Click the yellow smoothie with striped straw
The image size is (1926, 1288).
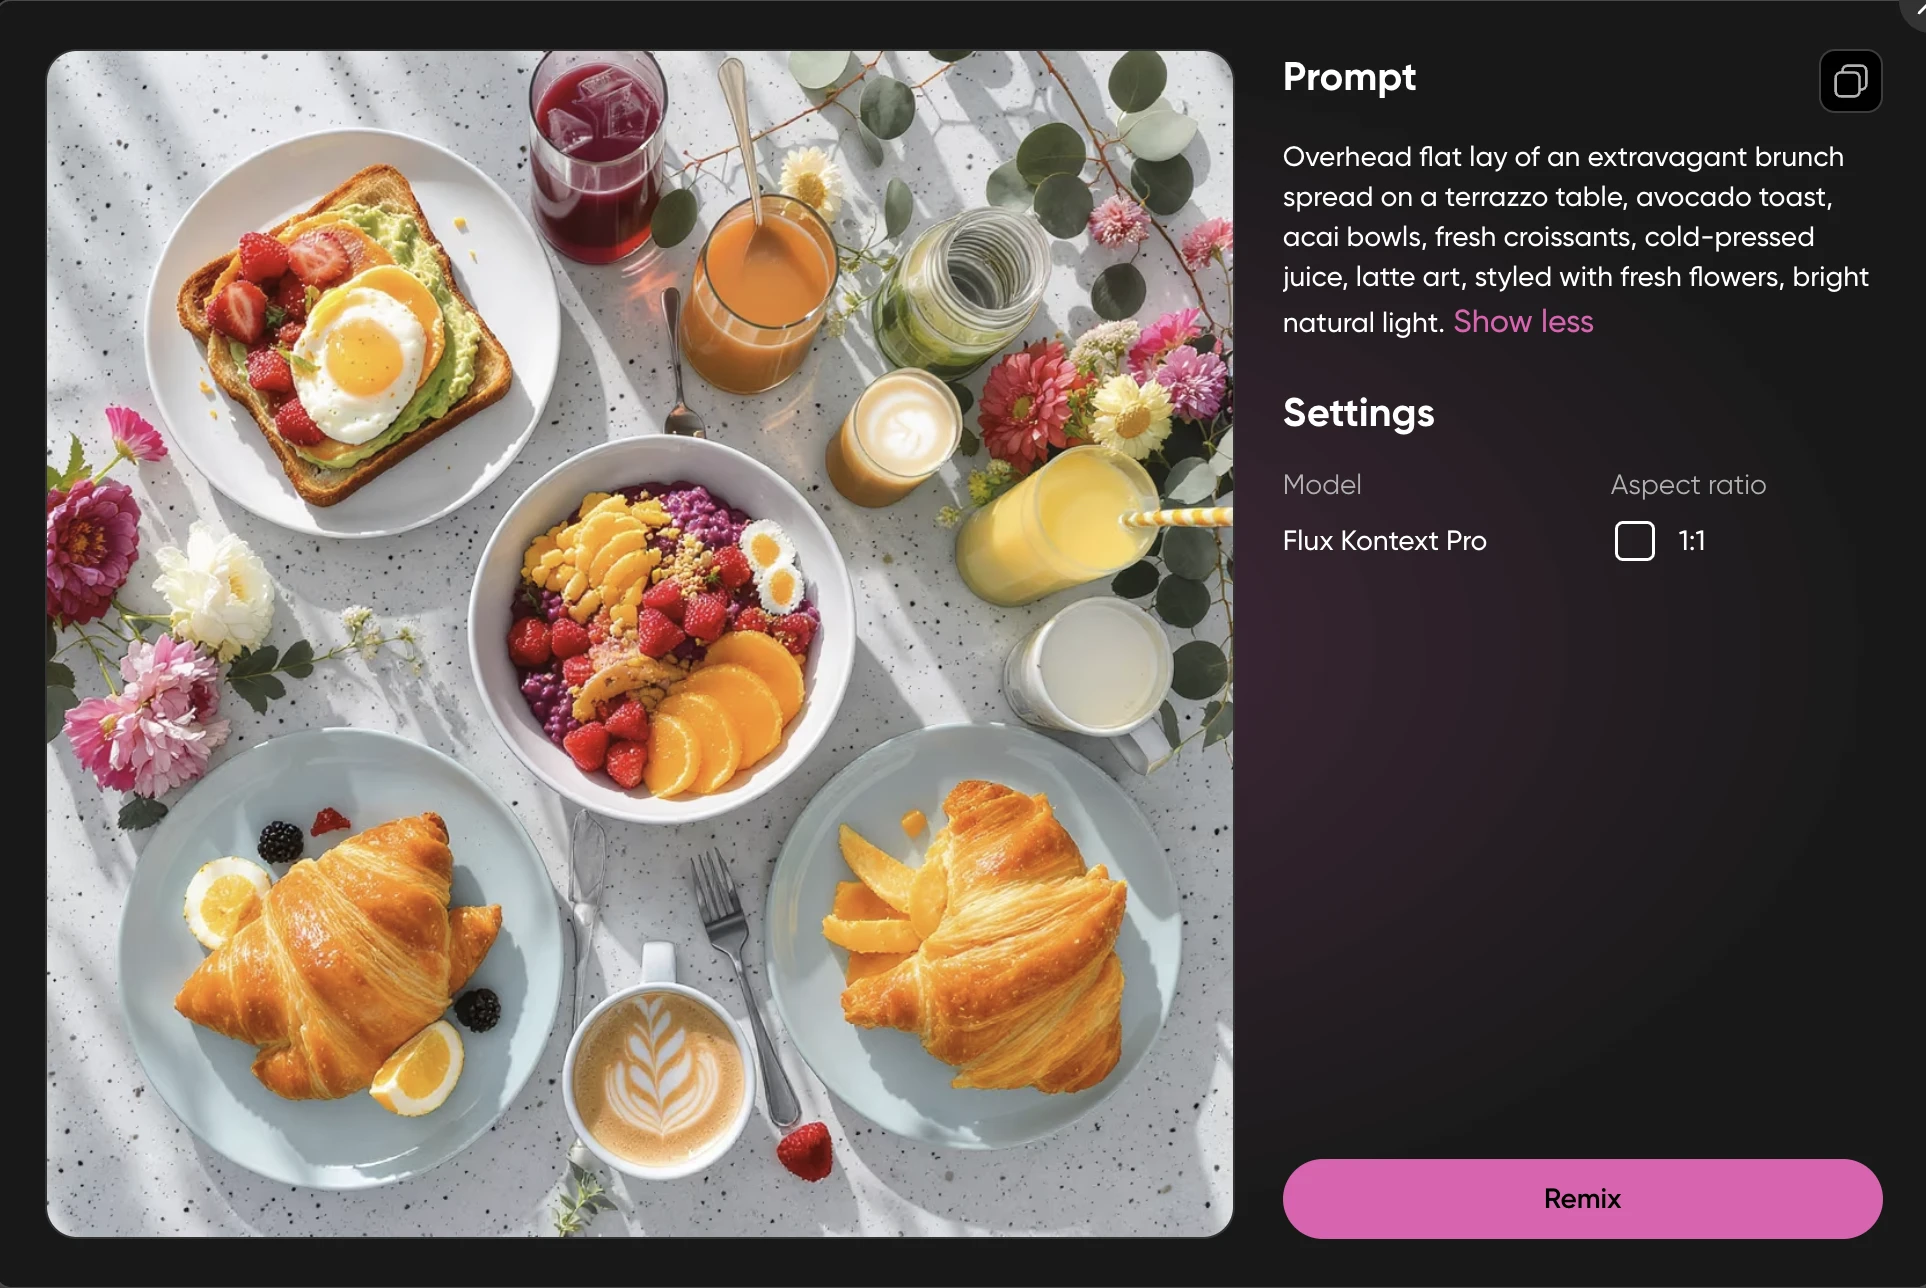coord(1055,524)
